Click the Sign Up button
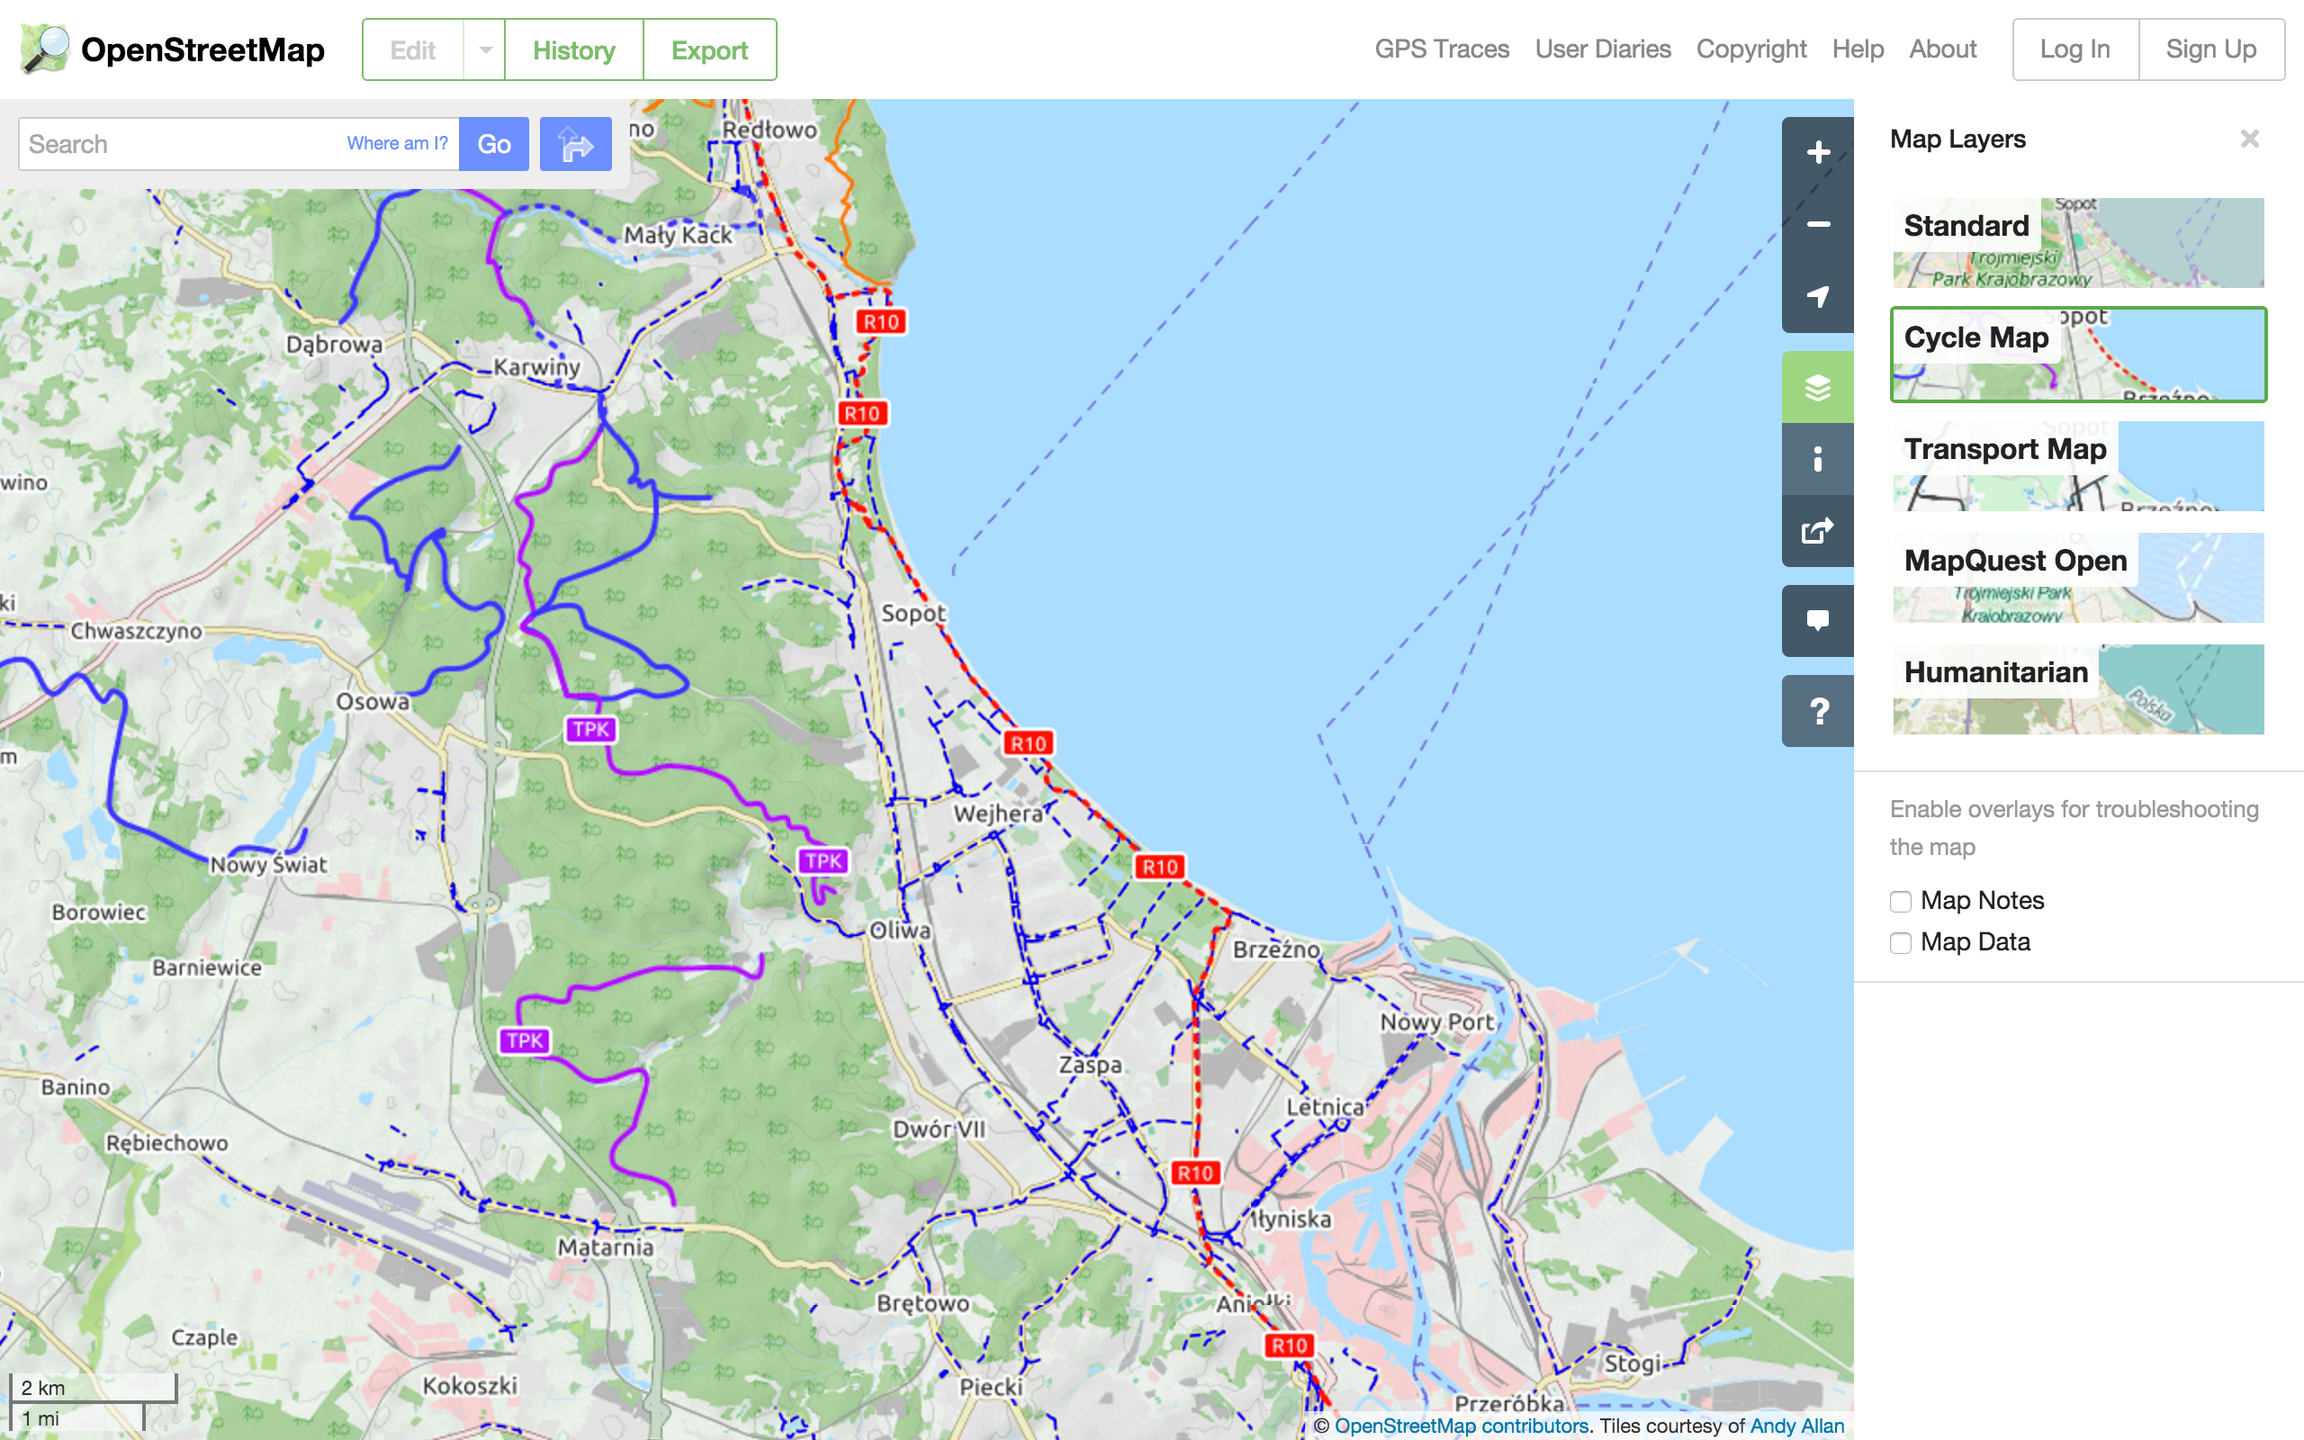Screen dimensions: 2304x1440 click(x=2211, y=49)
